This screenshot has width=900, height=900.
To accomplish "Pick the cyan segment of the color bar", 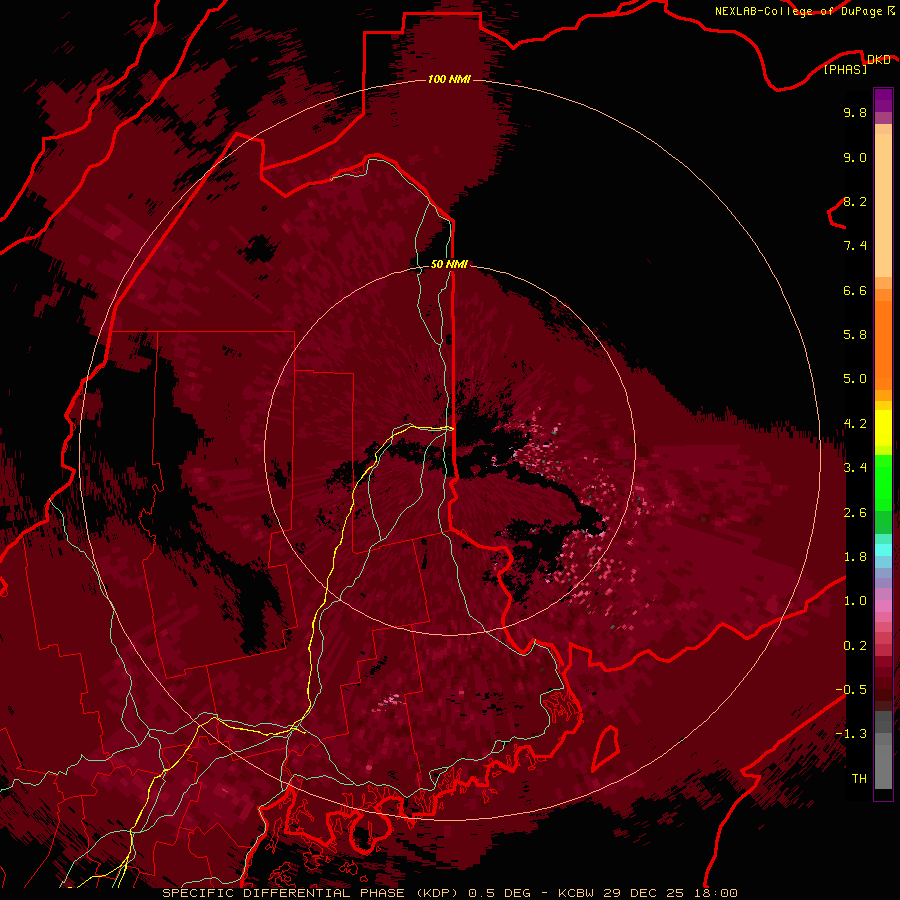I will coord(883,550).
